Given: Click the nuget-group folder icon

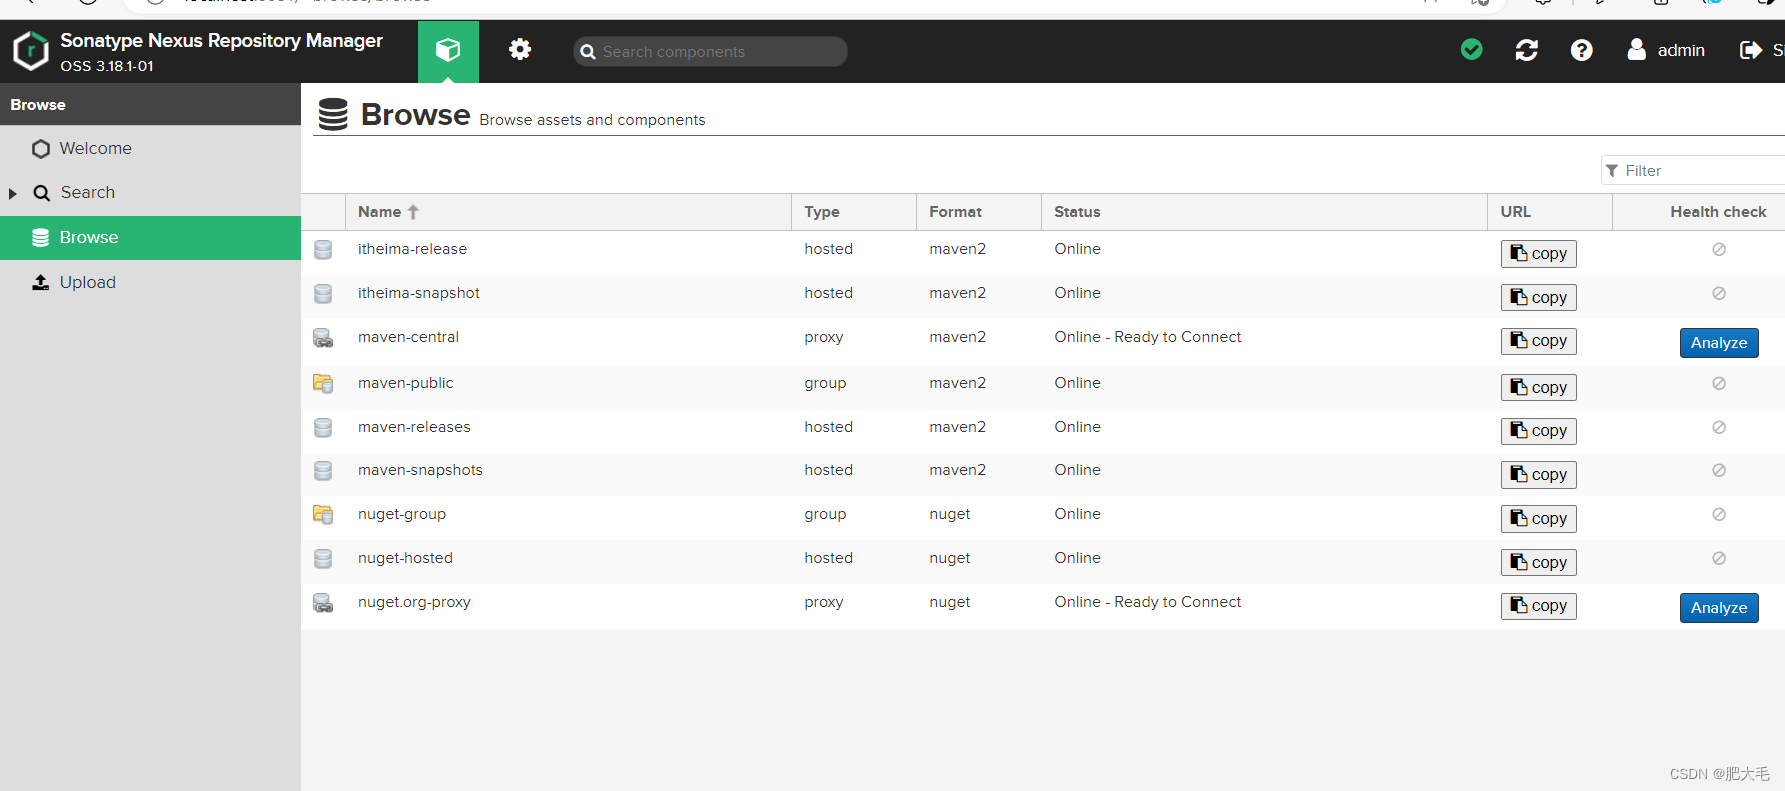Looking at the screenshot, I should [323, 514].
